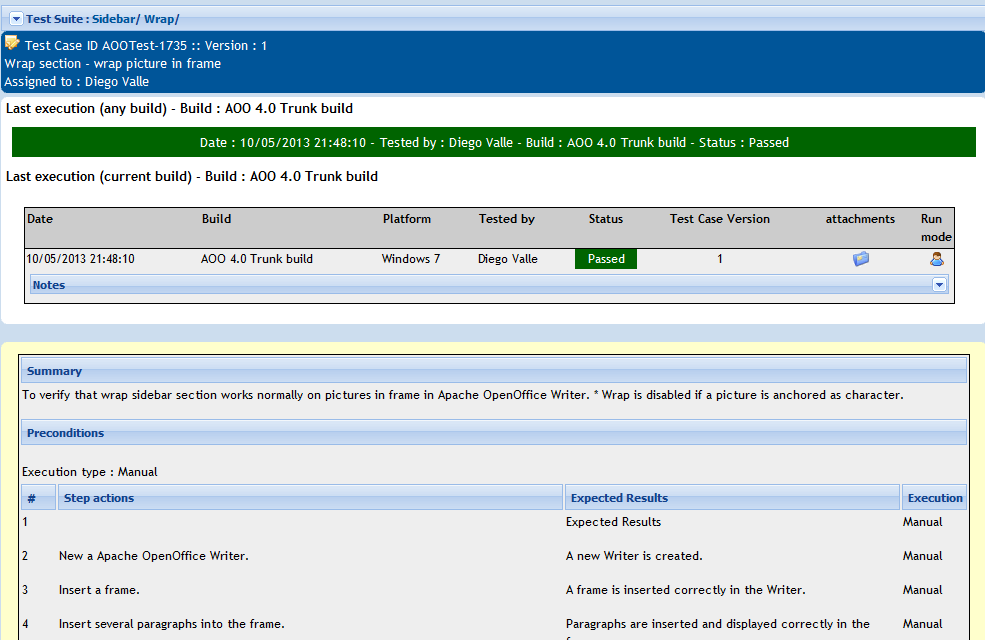Image resolution: width=985 pixels, height=640 pixels.
Task: Click the Preconditions section header
Action: point(494,433)
